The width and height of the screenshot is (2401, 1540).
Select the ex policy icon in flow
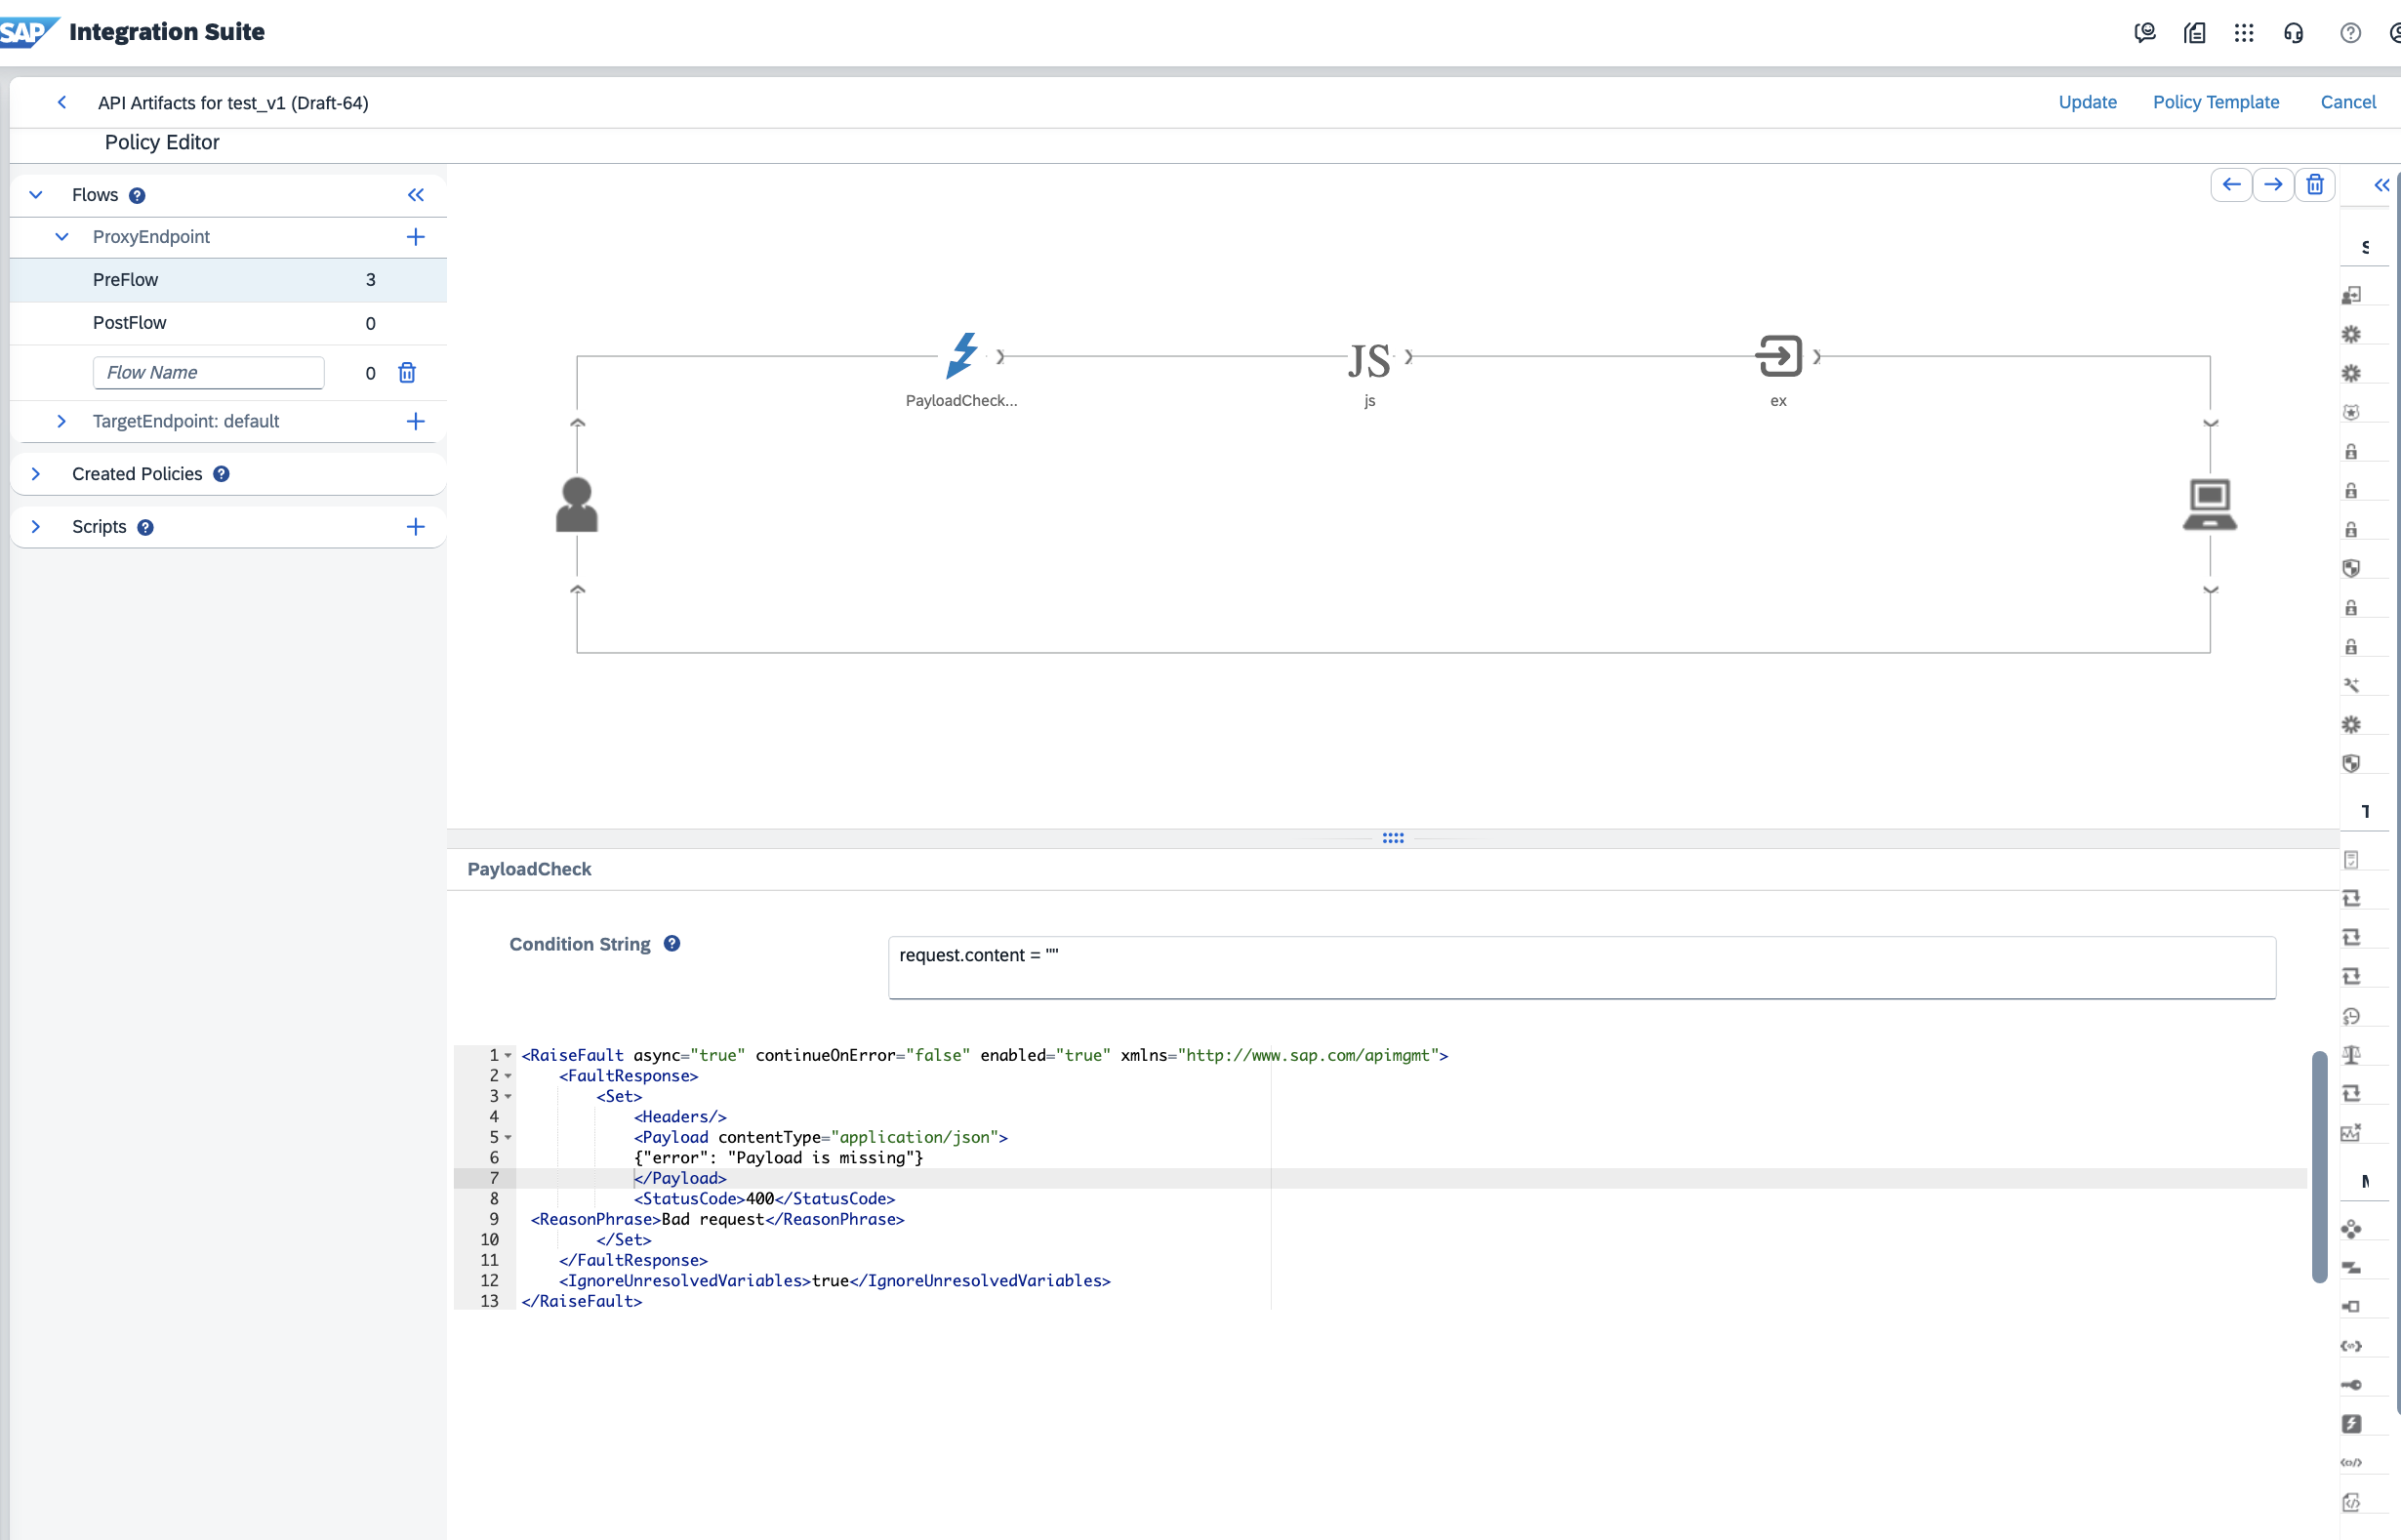(1778, 356)
